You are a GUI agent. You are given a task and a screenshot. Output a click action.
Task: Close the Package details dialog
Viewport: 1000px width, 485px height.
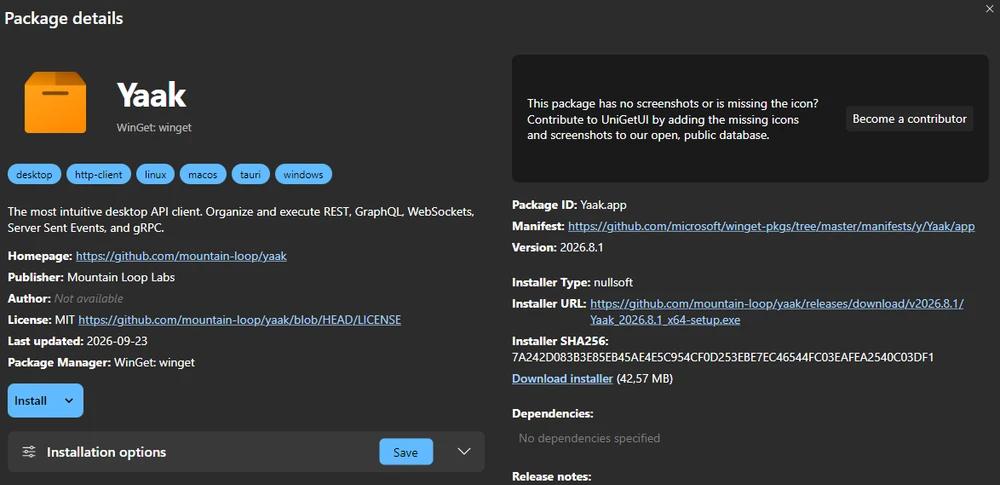click(x=989, y=6)
